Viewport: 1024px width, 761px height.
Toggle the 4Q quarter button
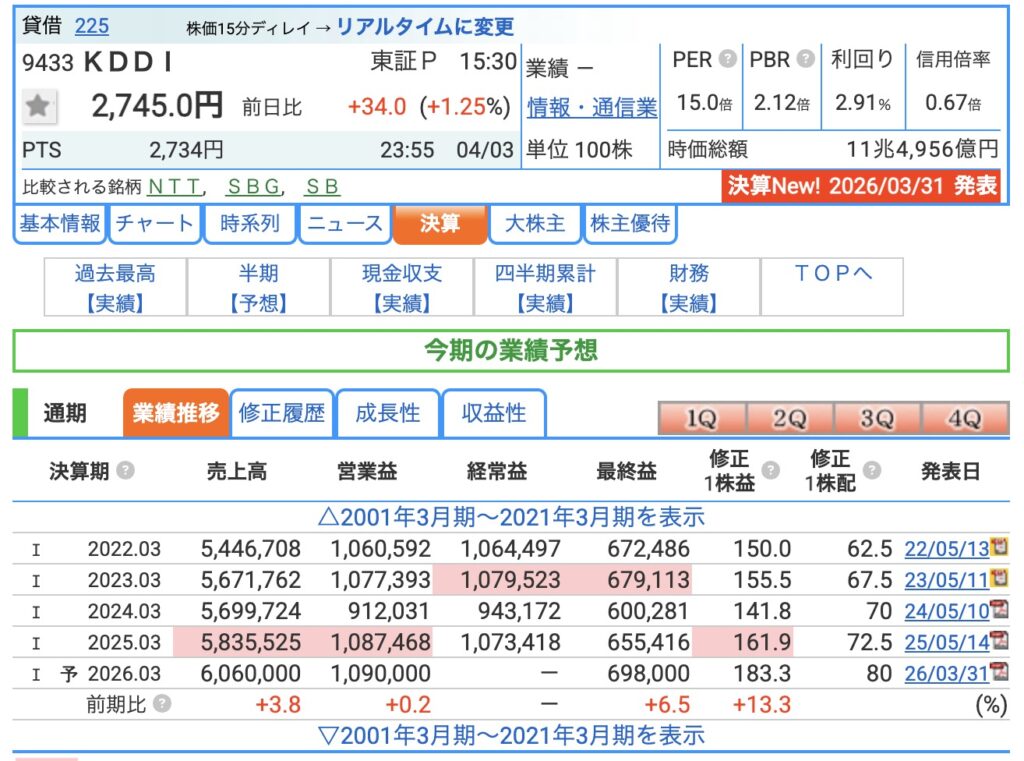pyautogui.click(x=964, y=419)
